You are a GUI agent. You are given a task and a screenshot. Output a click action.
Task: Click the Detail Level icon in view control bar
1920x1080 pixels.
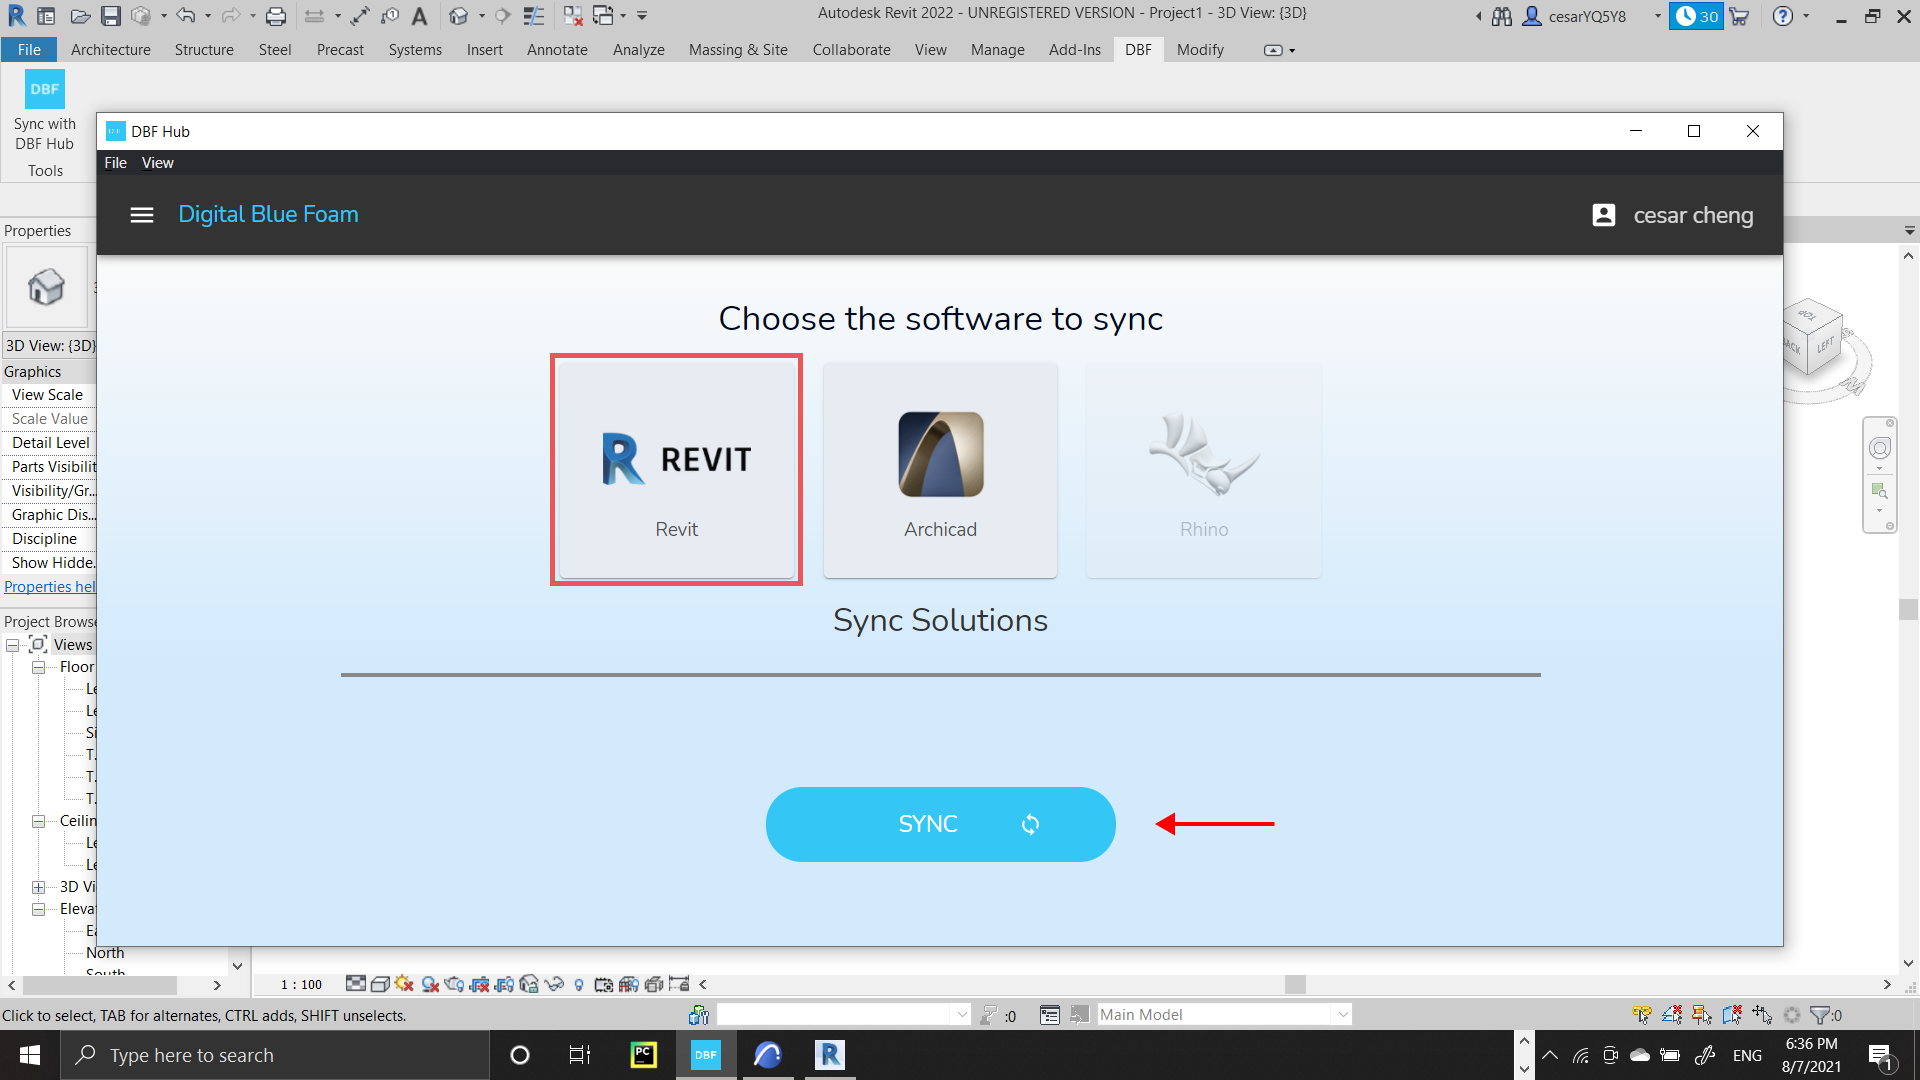pos(356,985)
